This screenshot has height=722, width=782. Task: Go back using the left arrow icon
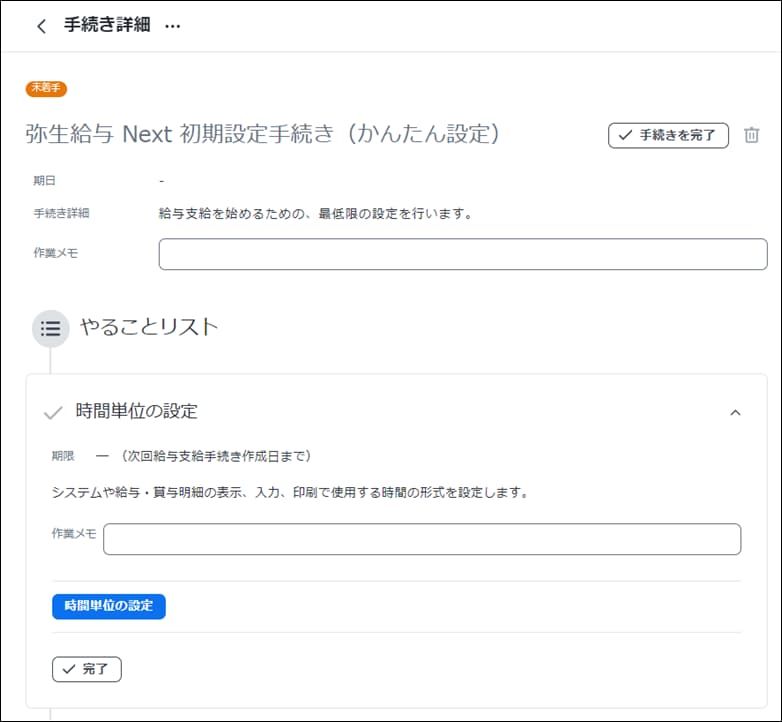(41, 26)
